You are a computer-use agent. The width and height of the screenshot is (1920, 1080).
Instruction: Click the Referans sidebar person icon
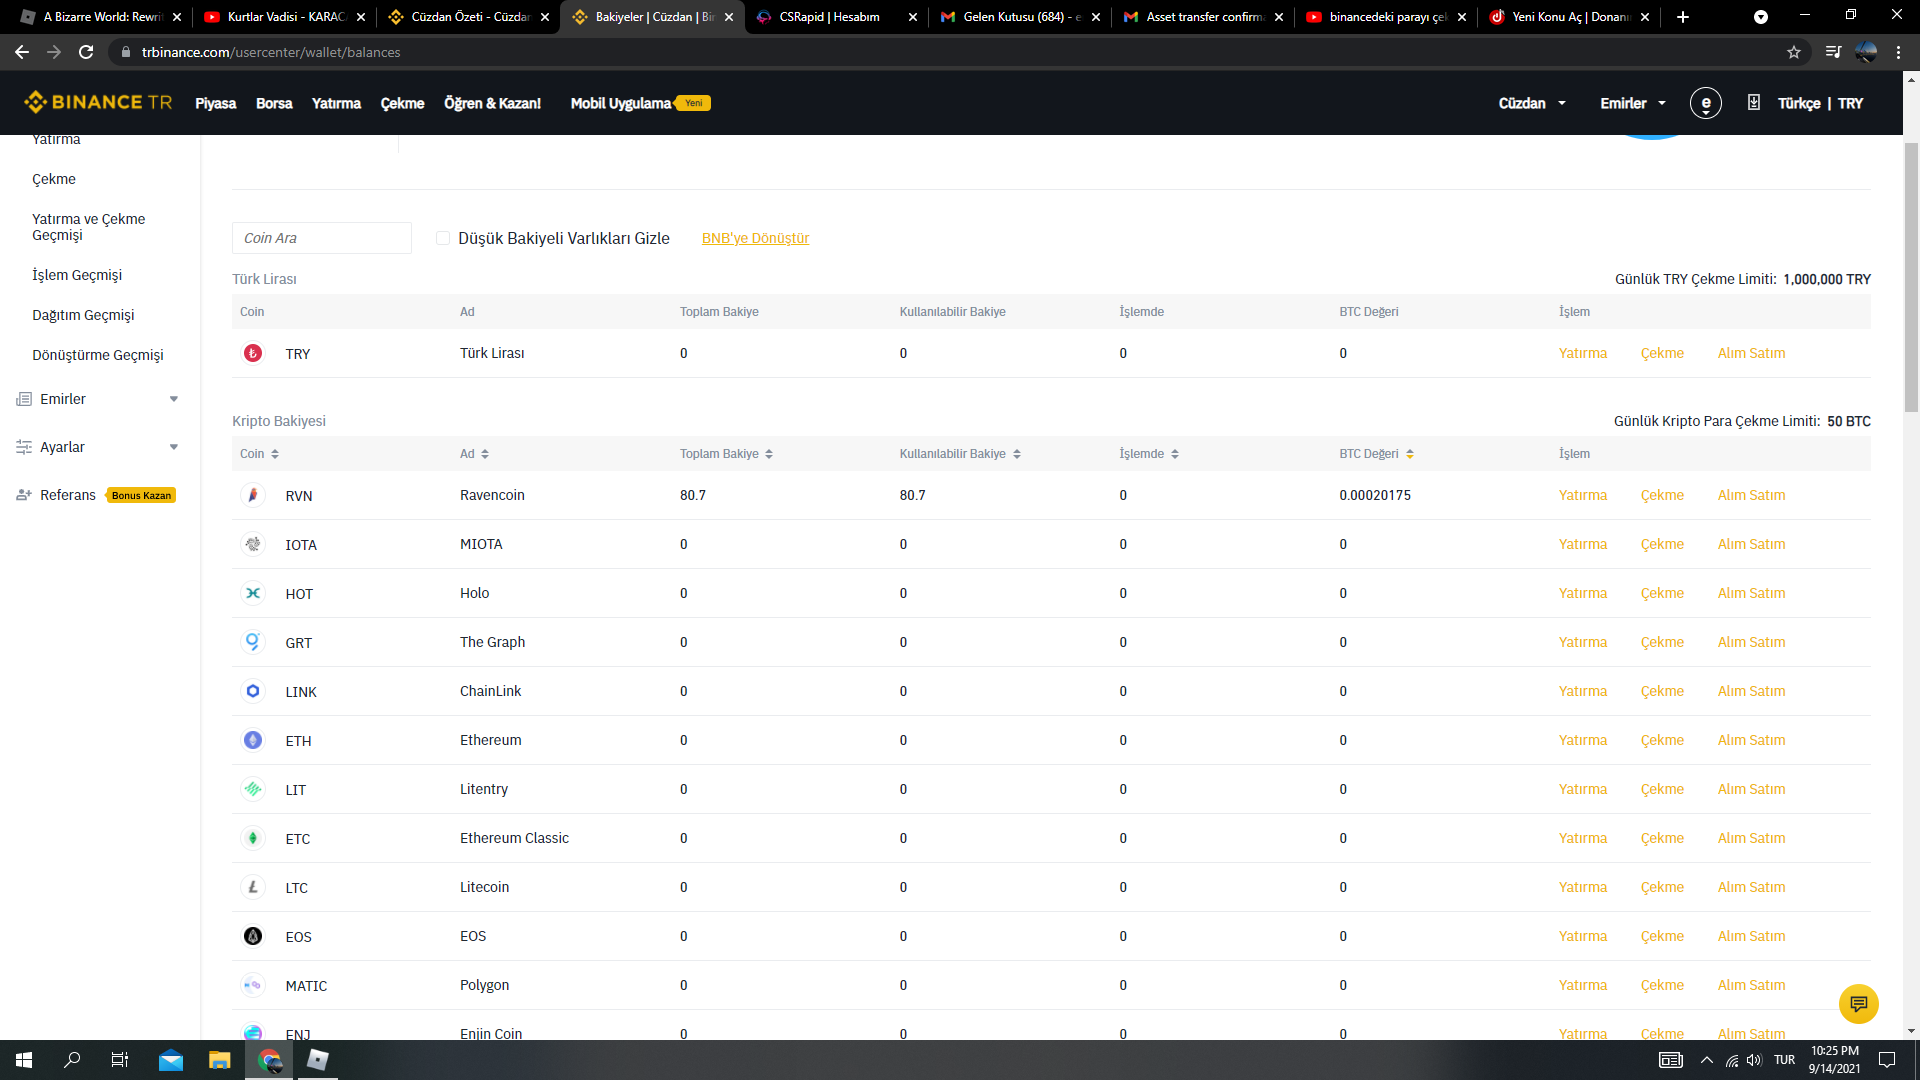tap(24, 495)
